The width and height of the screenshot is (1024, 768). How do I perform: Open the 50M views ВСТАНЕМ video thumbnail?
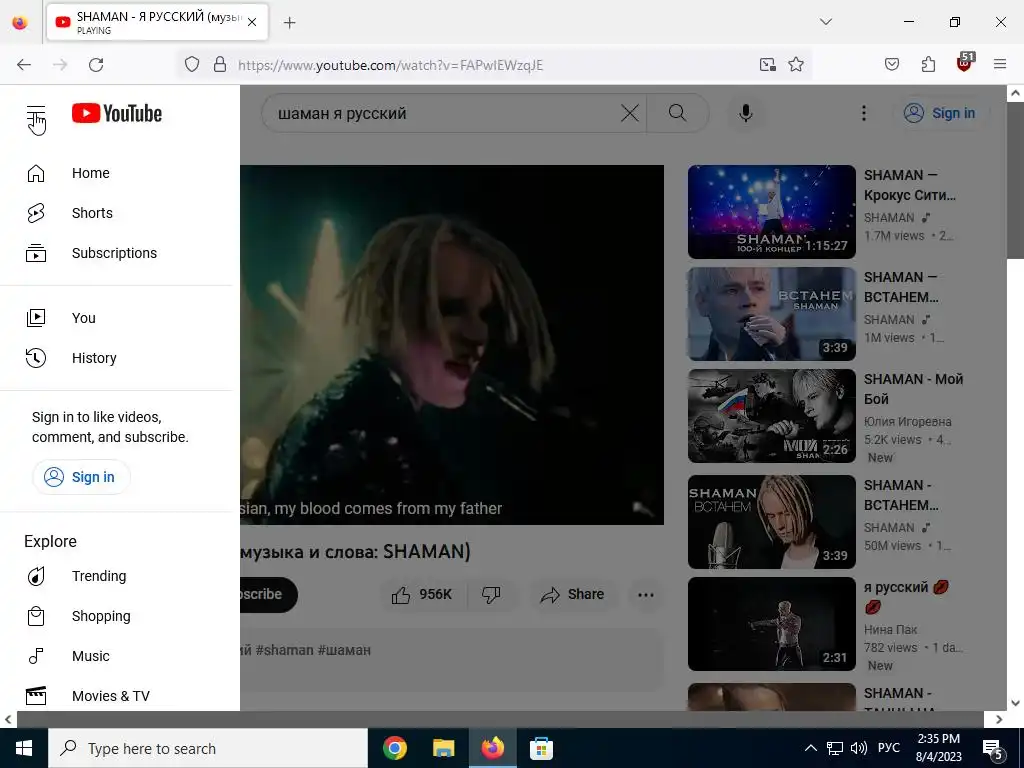771,522
